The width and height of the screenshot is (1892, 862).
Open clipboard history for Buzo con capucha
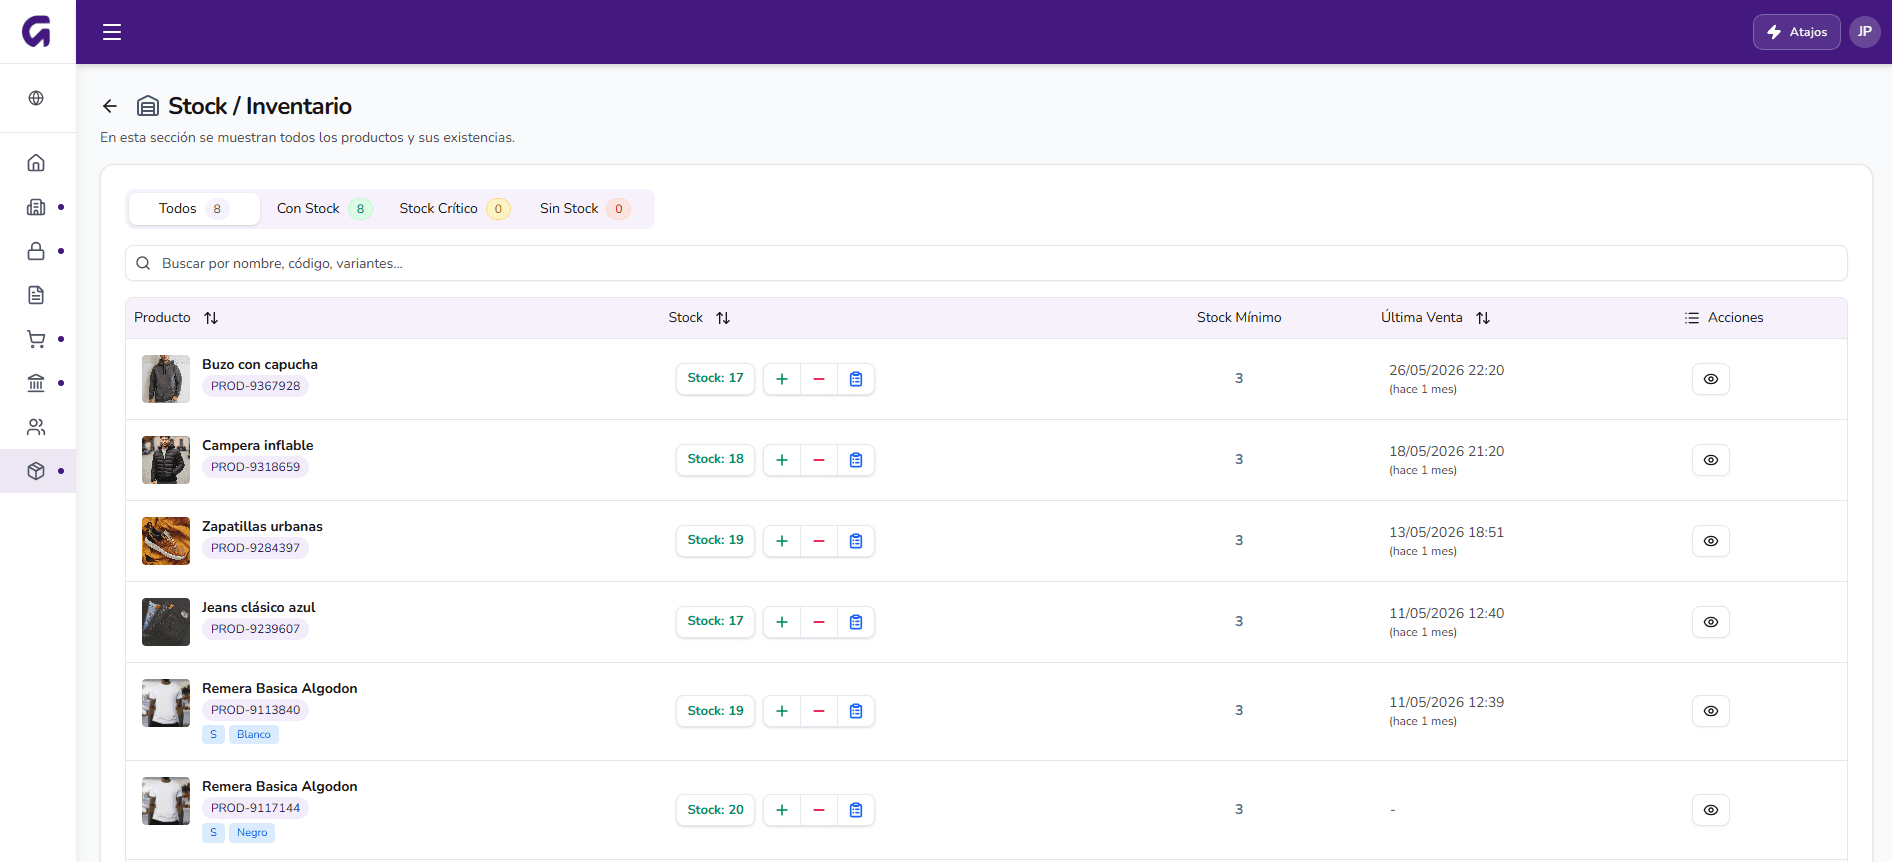tap(856, 379)
